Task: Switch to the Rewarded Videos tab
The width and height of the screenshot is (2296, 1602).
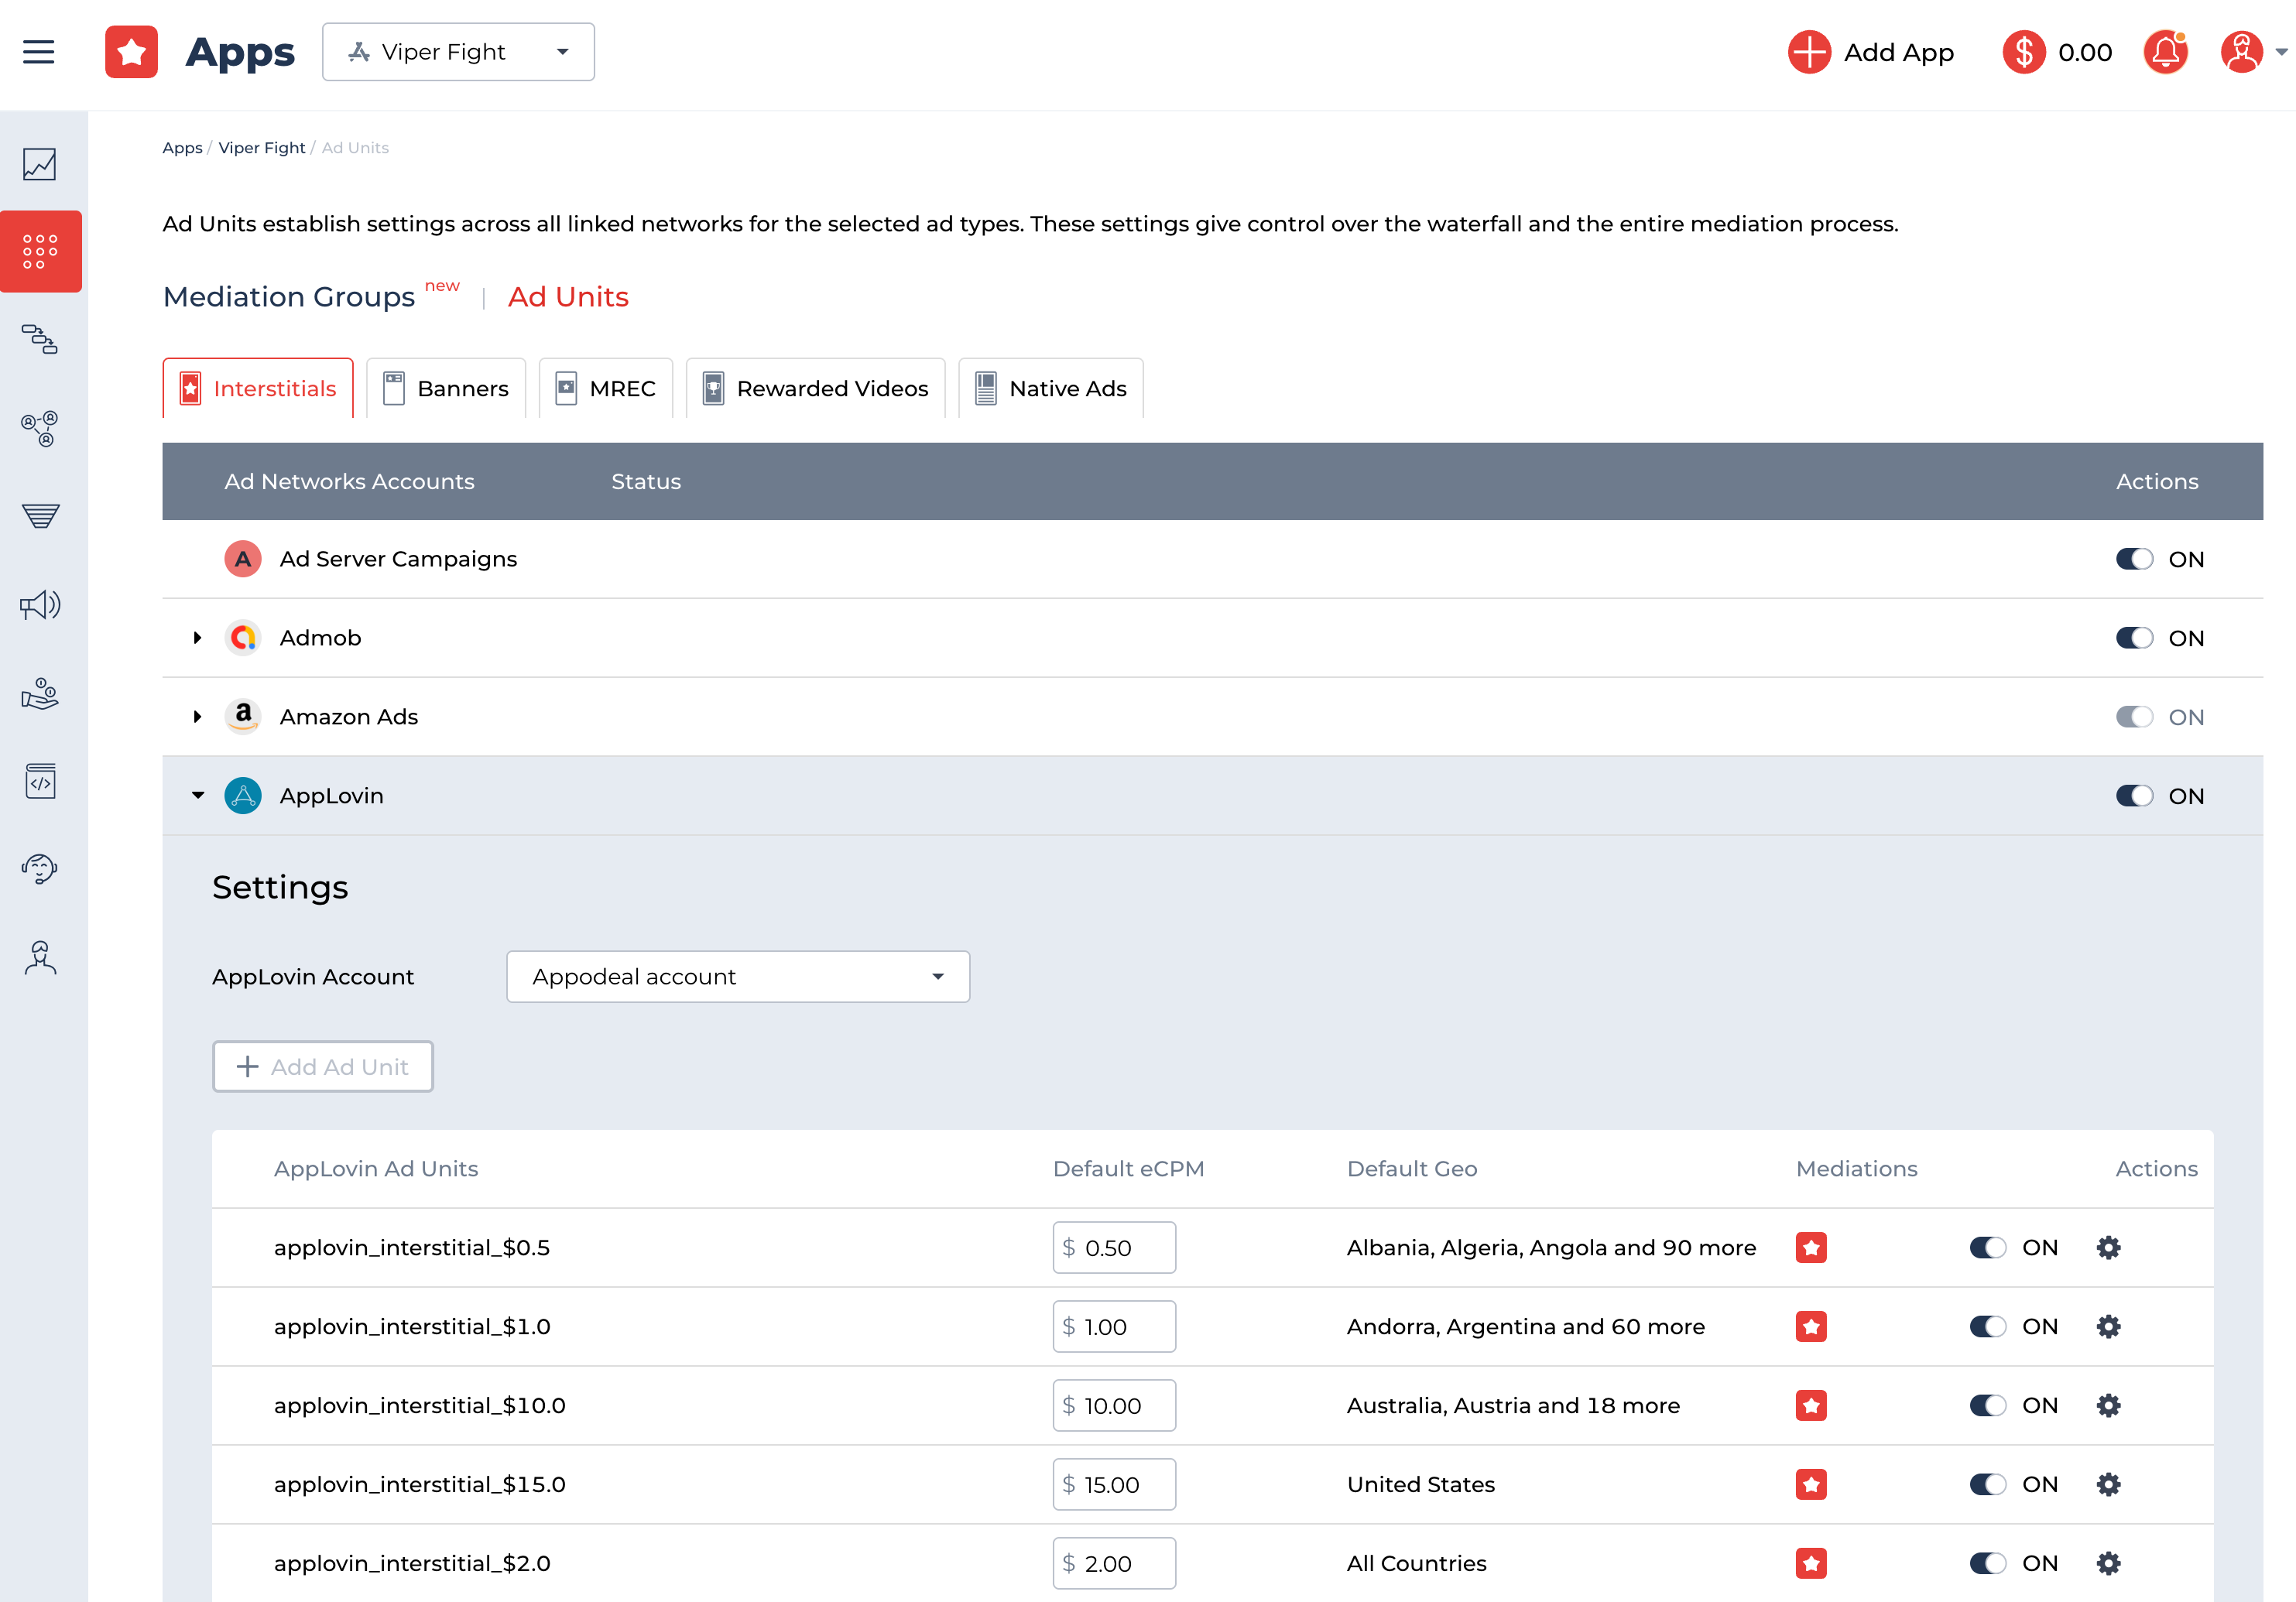Action: pyautogui.click(x=815, y=388)
